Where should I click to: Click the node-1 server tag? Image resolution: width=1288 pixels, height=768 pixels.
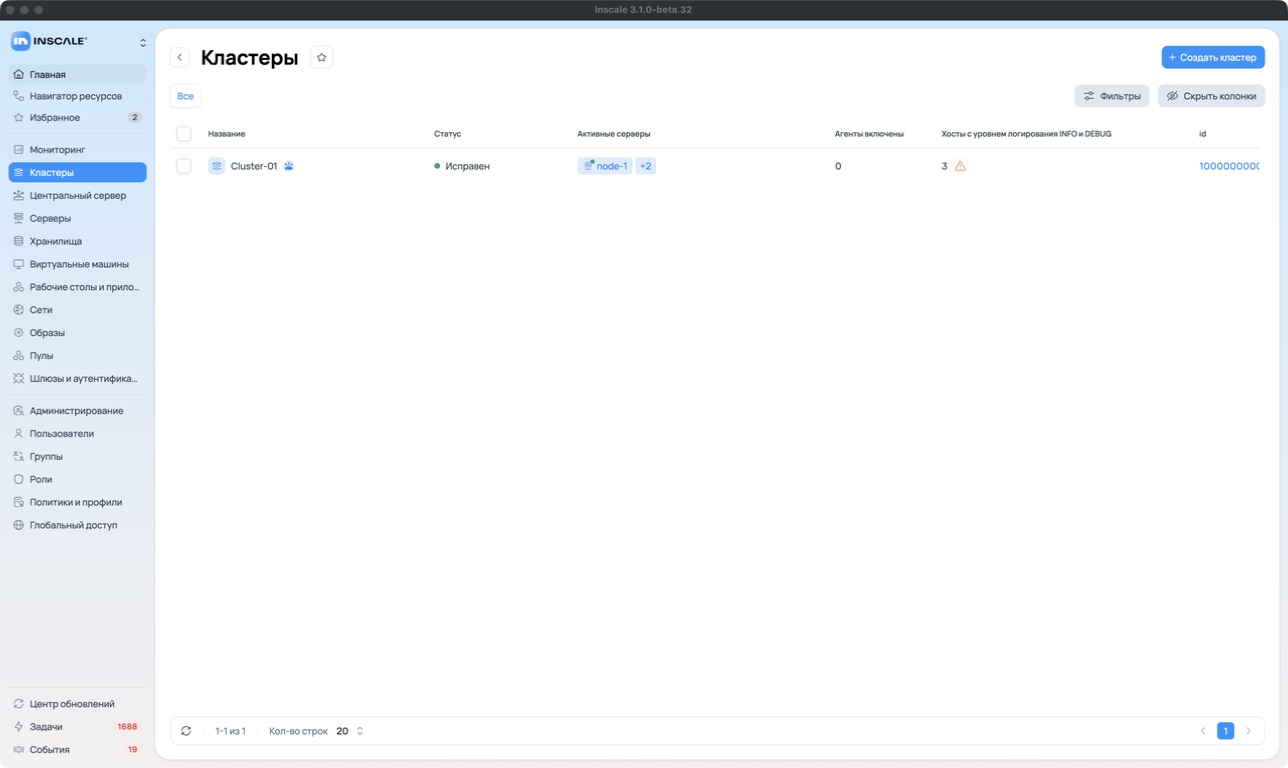[x=604, y=166]
